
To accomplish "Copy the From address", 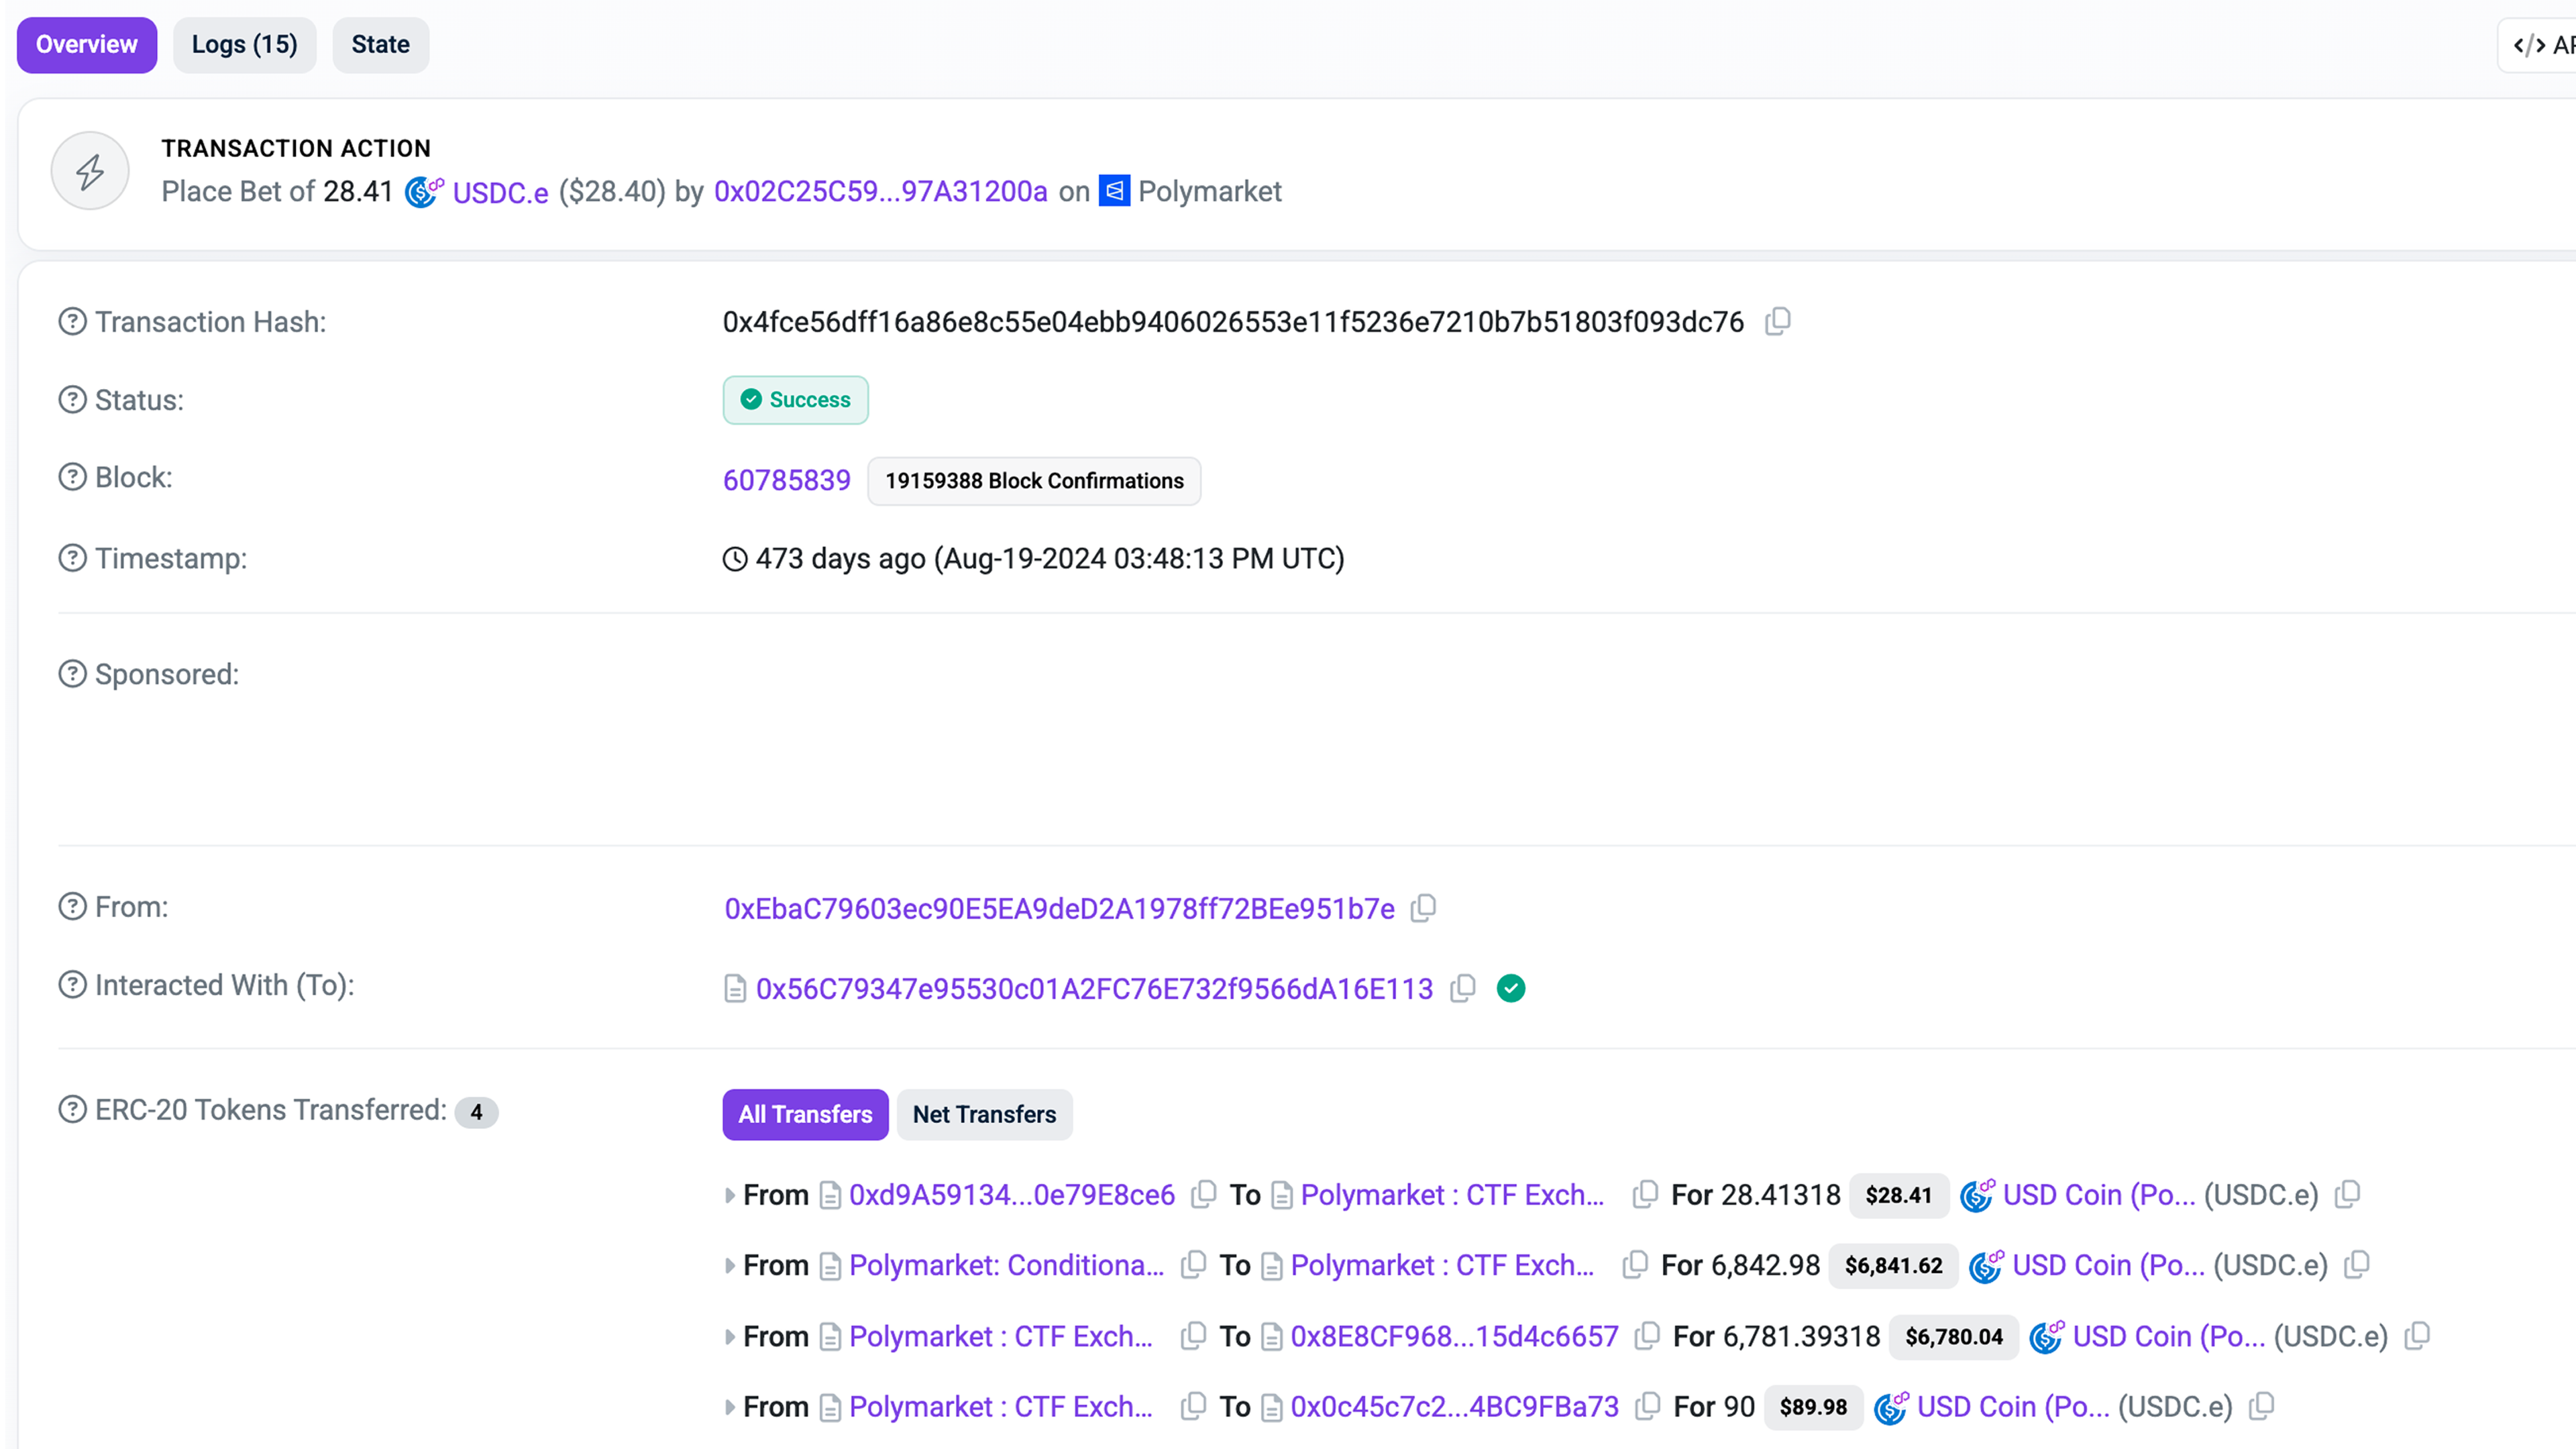I will pyautogui.click(x=1423, y=908).
